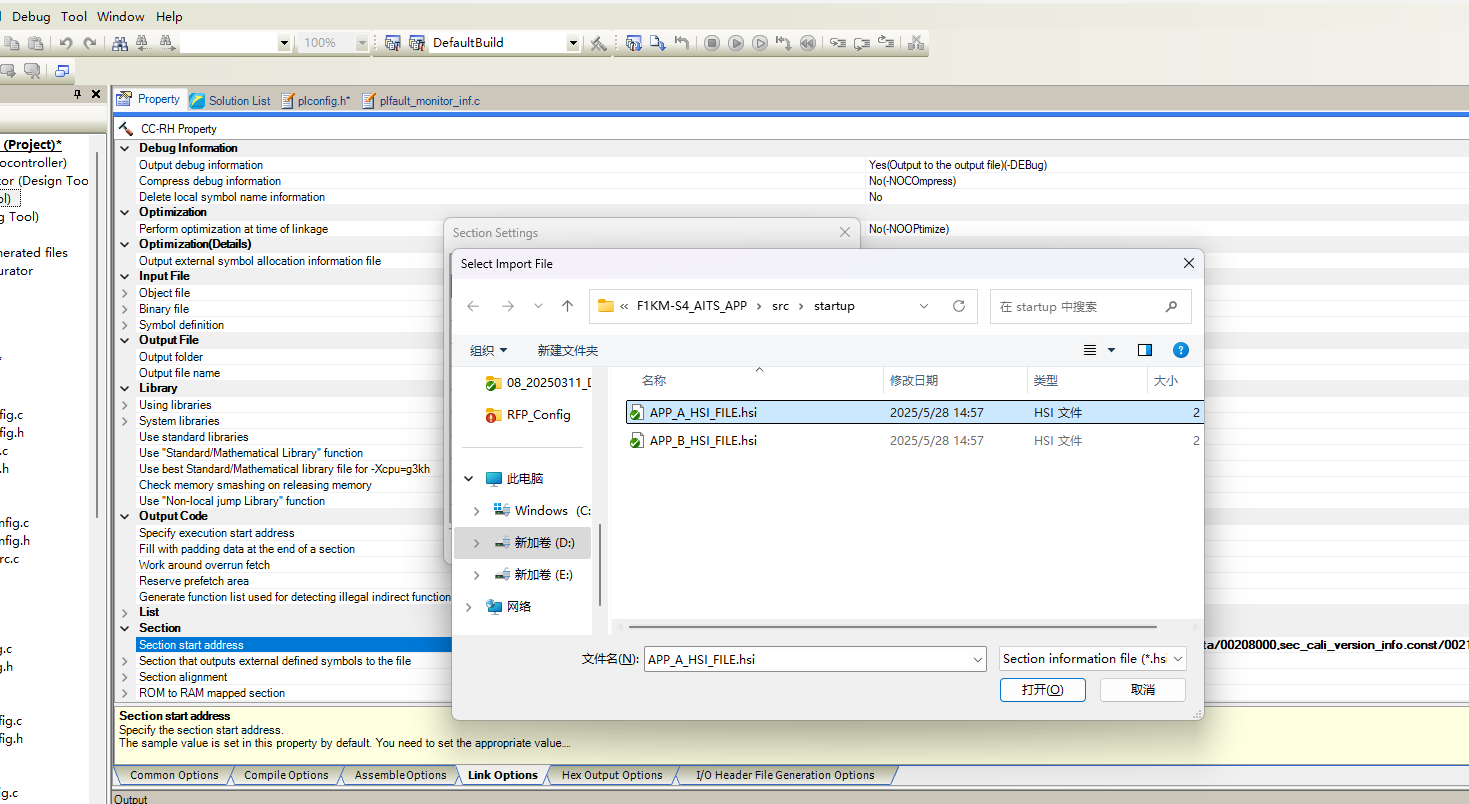Viewport: 1469px width, 804px height.
Task: Click the Paste clipboard icon
Action: pyautogui.click(x=36, y=43)
